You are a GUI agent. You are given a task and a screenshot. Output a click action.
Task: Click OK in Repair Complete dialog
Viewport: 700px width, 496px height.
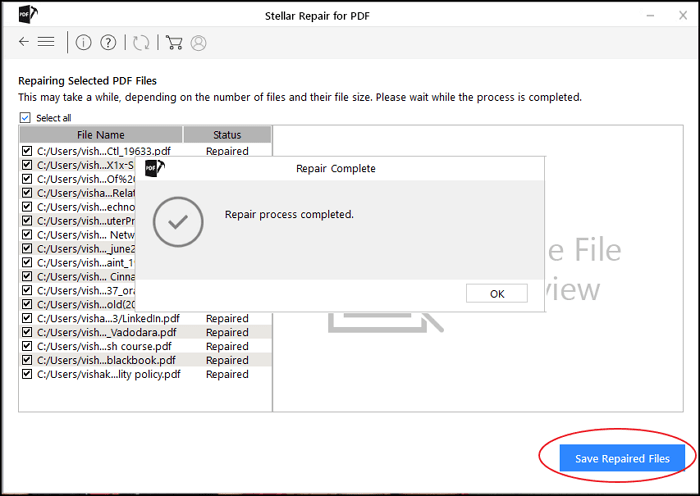[497, 294]
